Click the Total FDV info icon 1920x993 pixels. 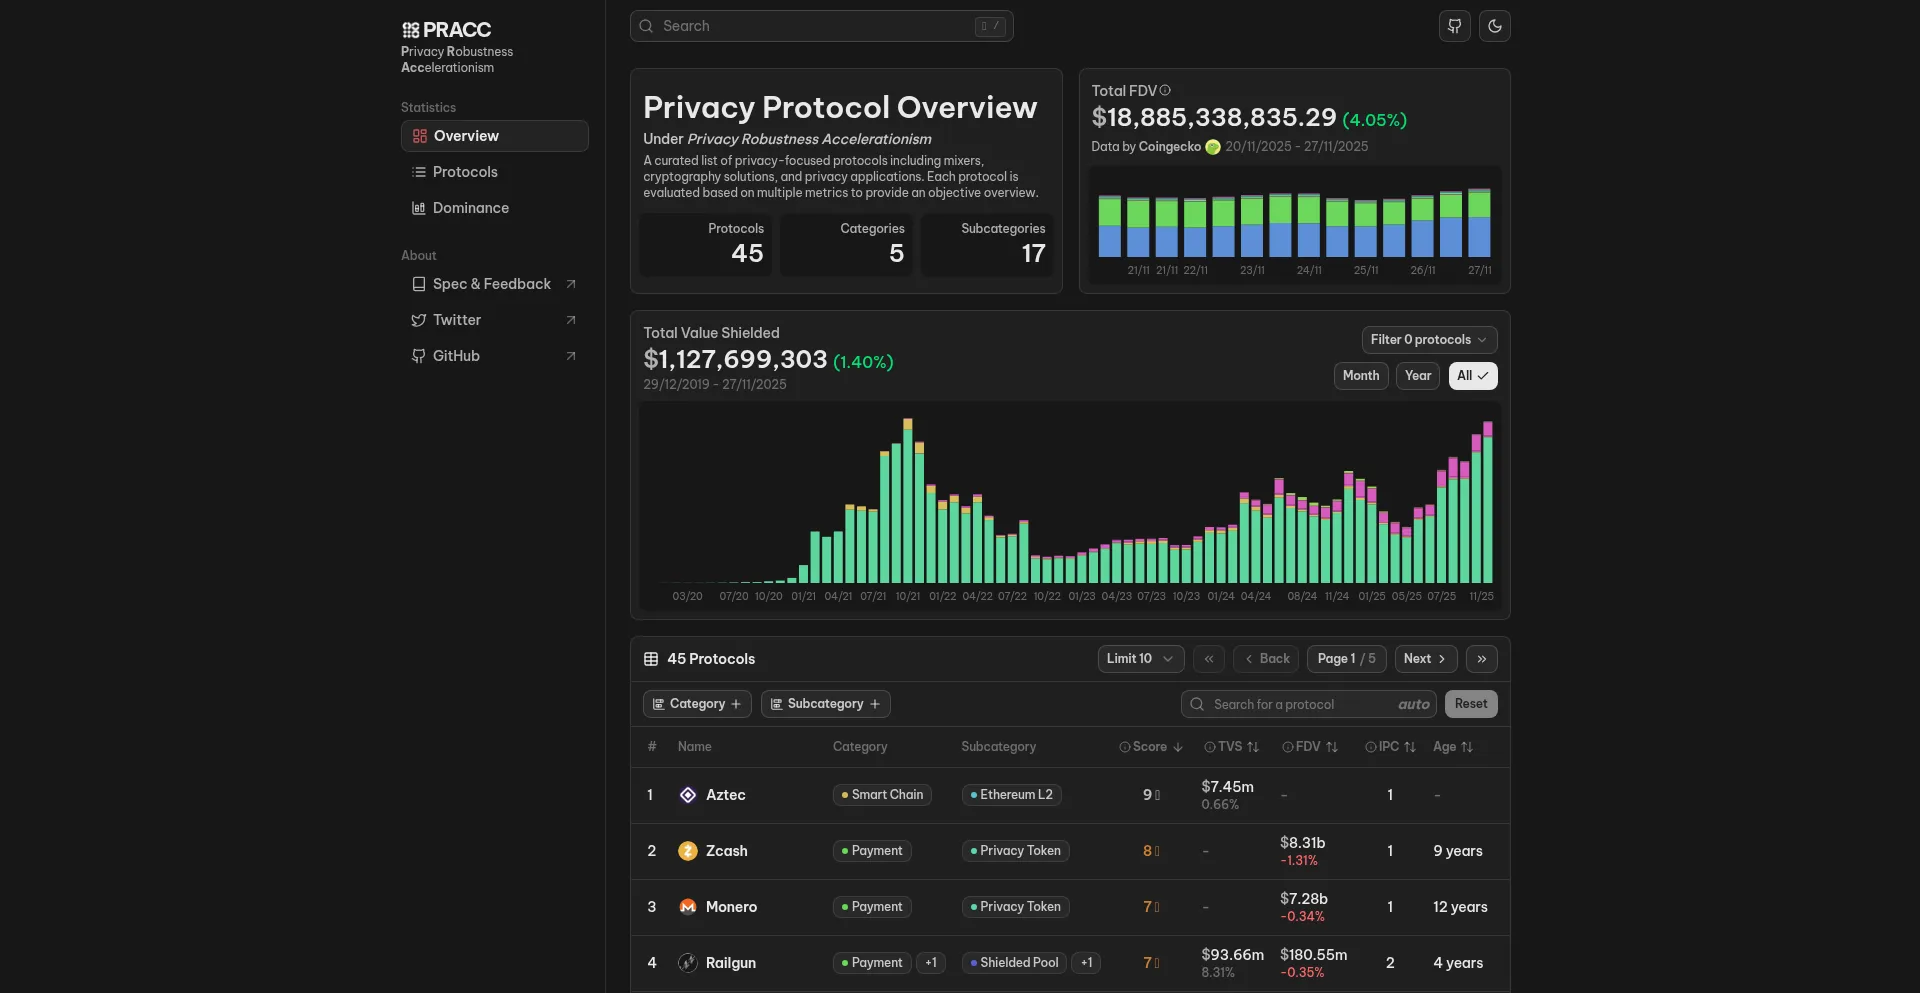(x=1165, y=90)
